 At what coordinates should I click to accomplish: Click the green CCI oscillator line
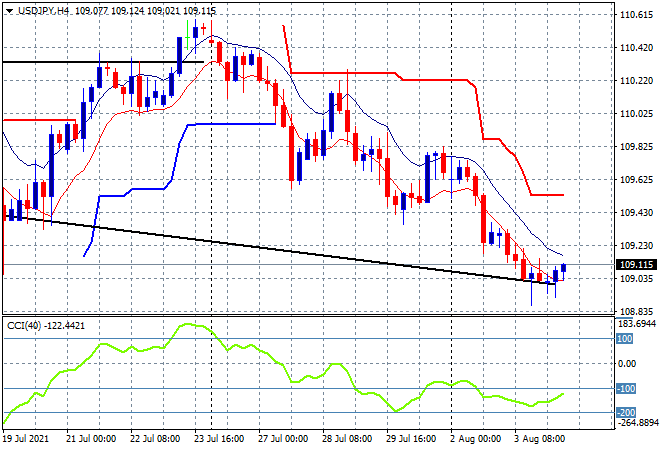(283, 366)
